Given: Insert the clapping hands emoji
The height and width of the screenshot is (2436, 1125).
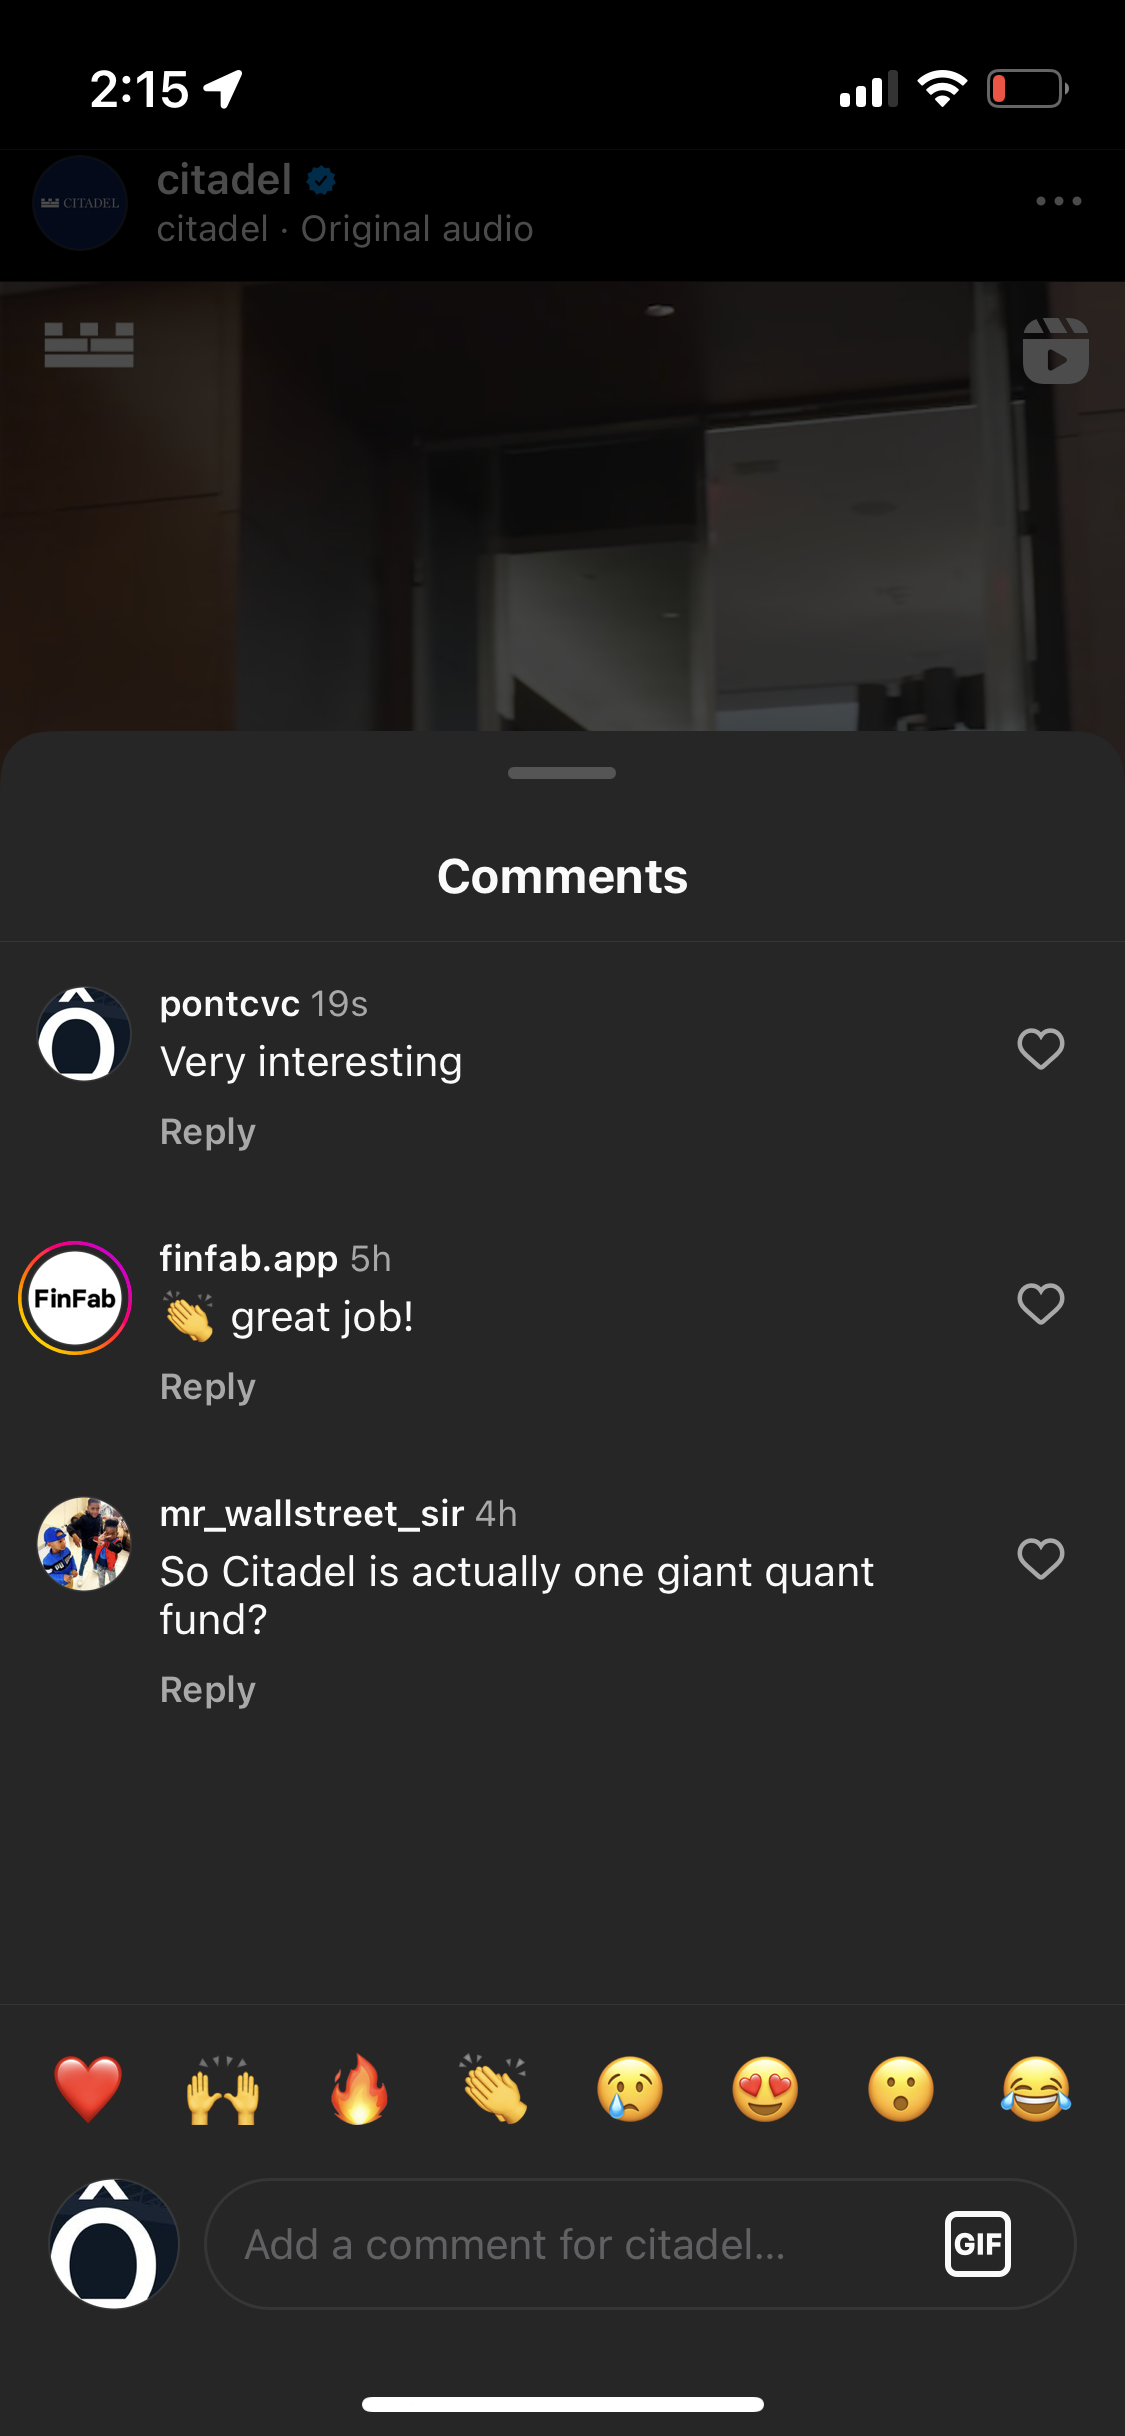Looking at the screenshot, I should [494, 2089].
